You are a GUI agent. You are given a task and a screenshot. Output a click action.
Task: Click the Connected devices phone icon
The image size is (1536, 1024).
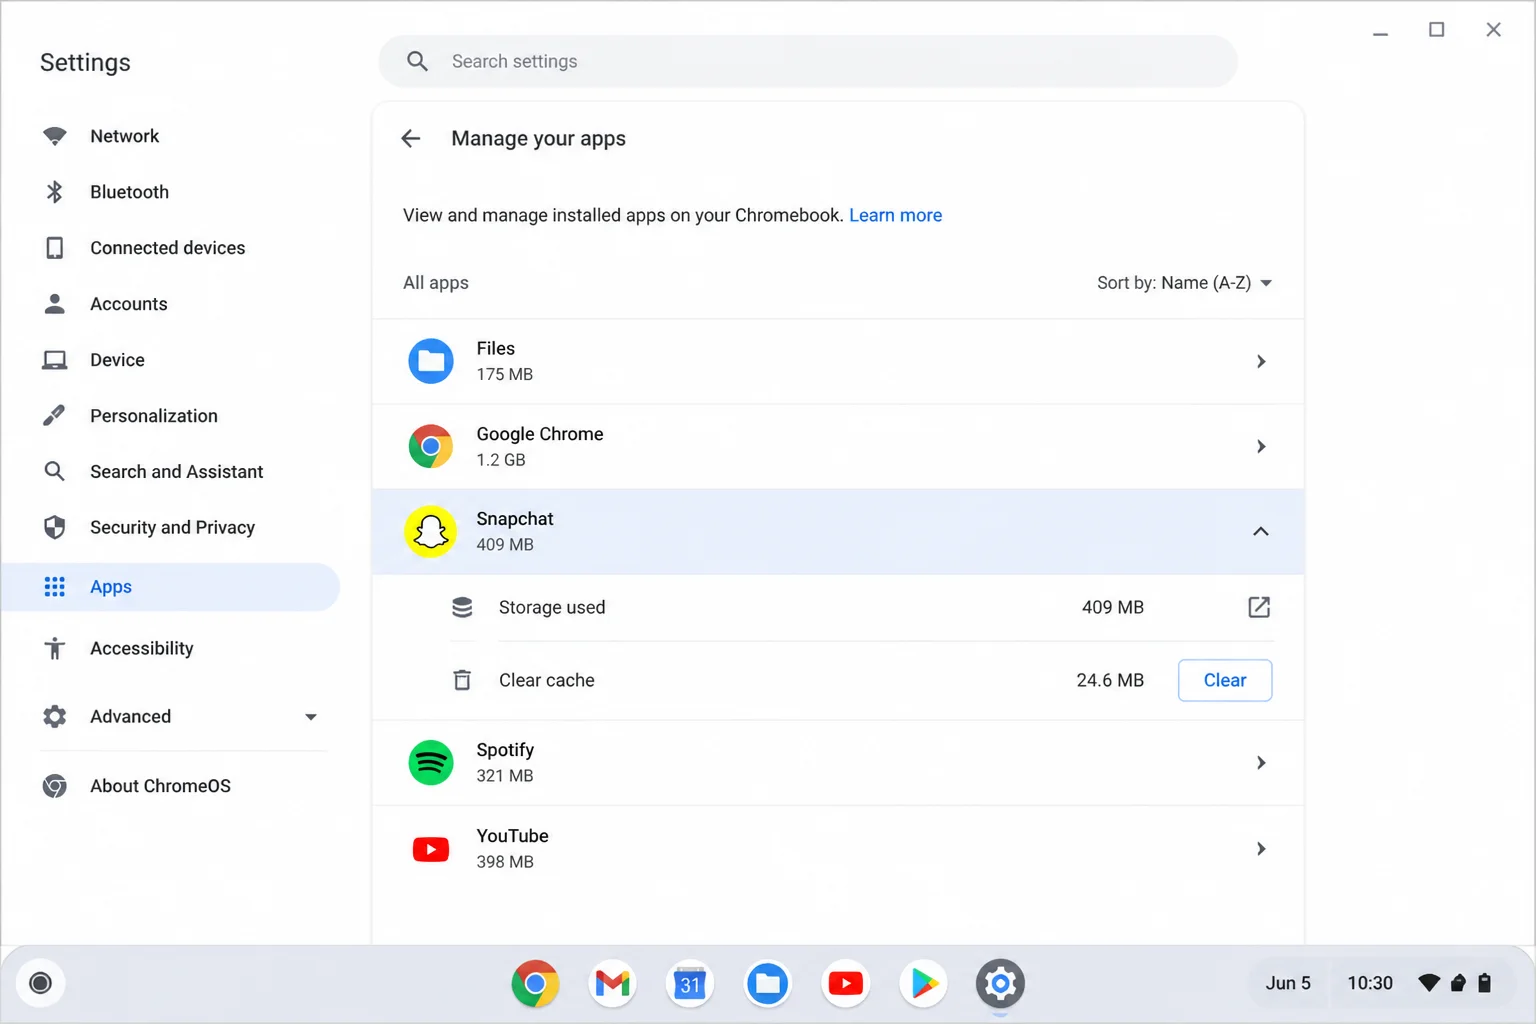tap(55, 248)
